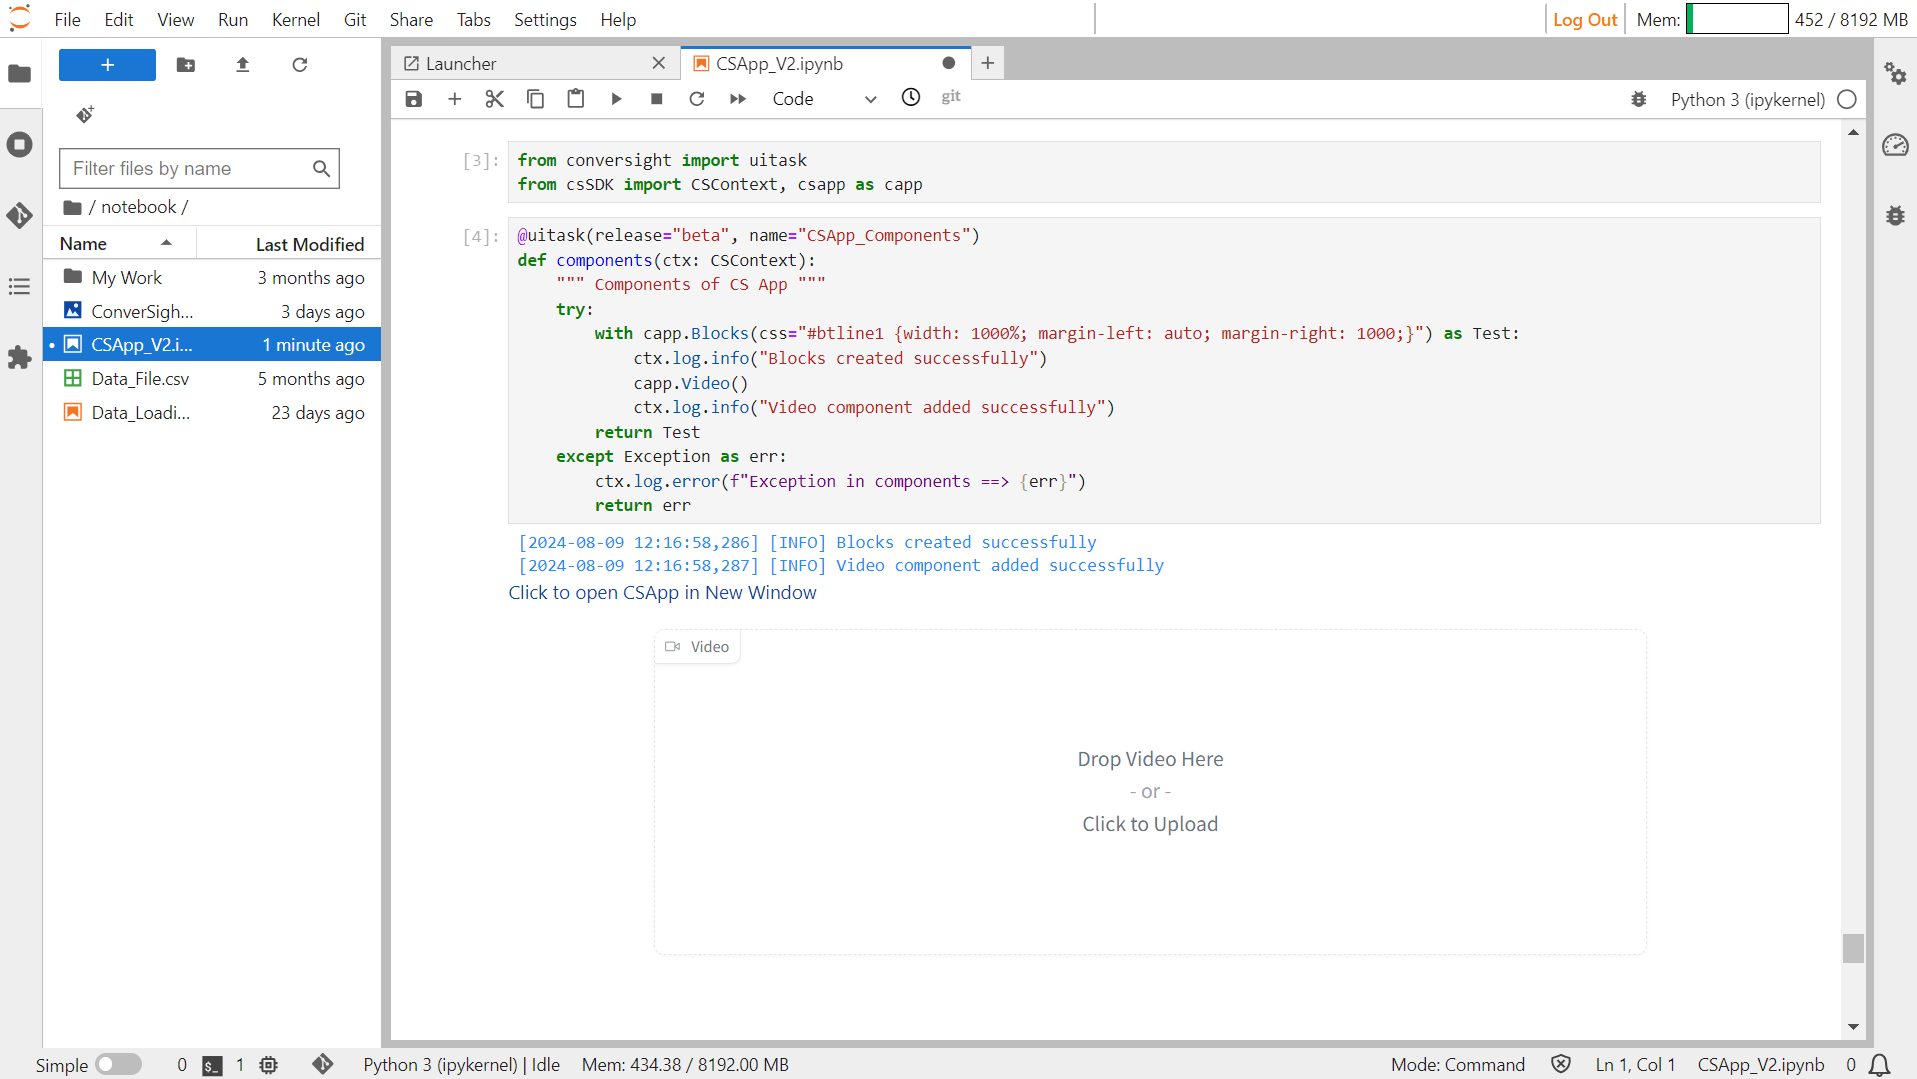Select Data_Loadi... notebook file

[x=212, y=413]
